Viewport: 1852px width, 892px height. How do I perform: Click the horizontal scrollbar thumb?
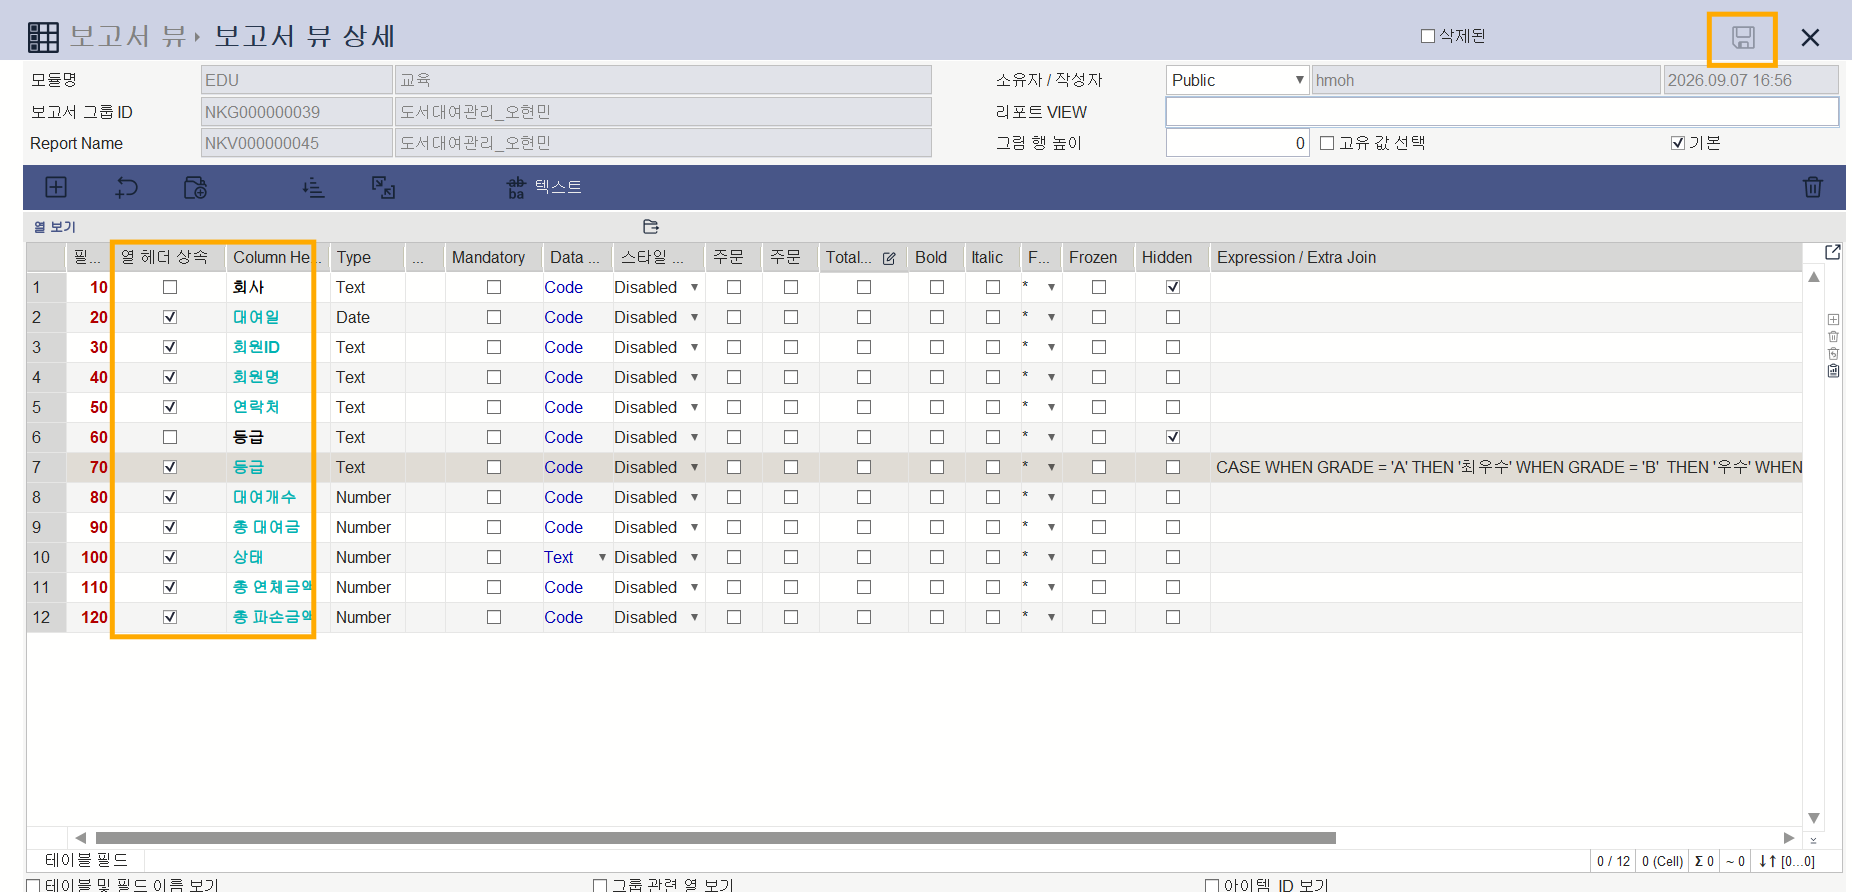[x=716, y=838]
